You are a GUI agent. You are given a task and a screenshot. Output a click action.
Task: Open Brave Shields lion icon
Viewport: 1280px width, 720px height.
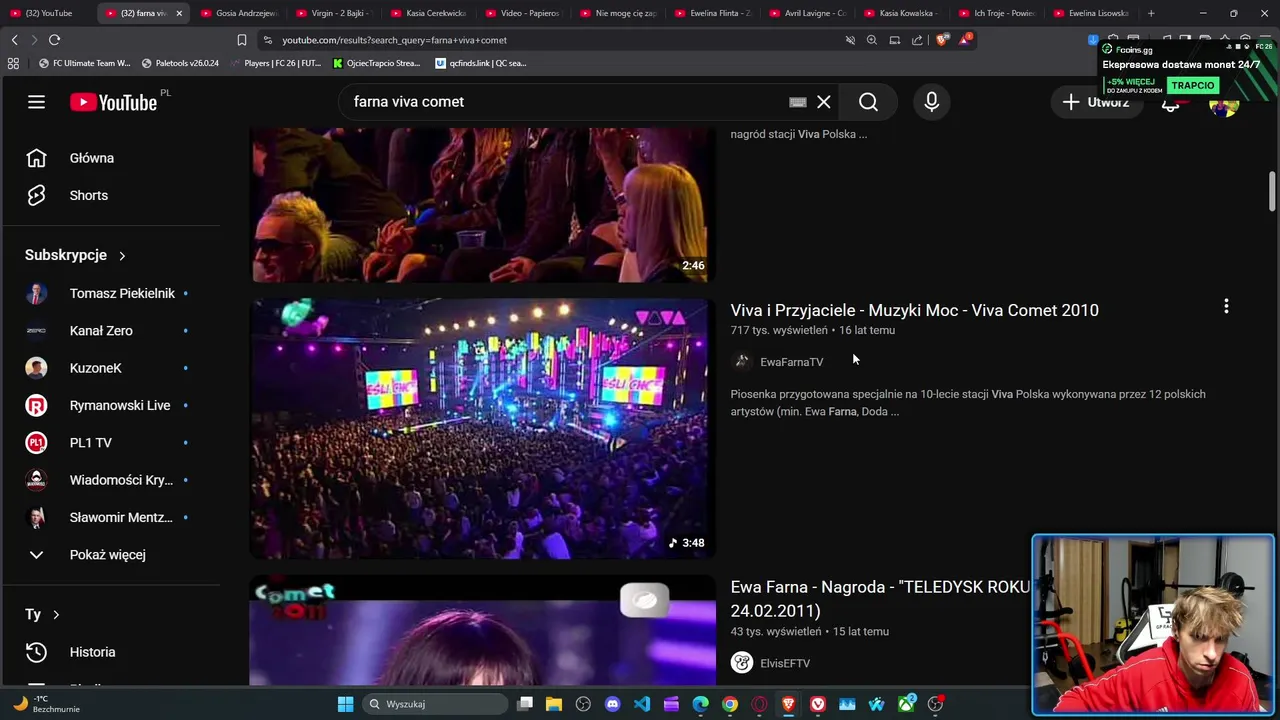click(942, 40)
